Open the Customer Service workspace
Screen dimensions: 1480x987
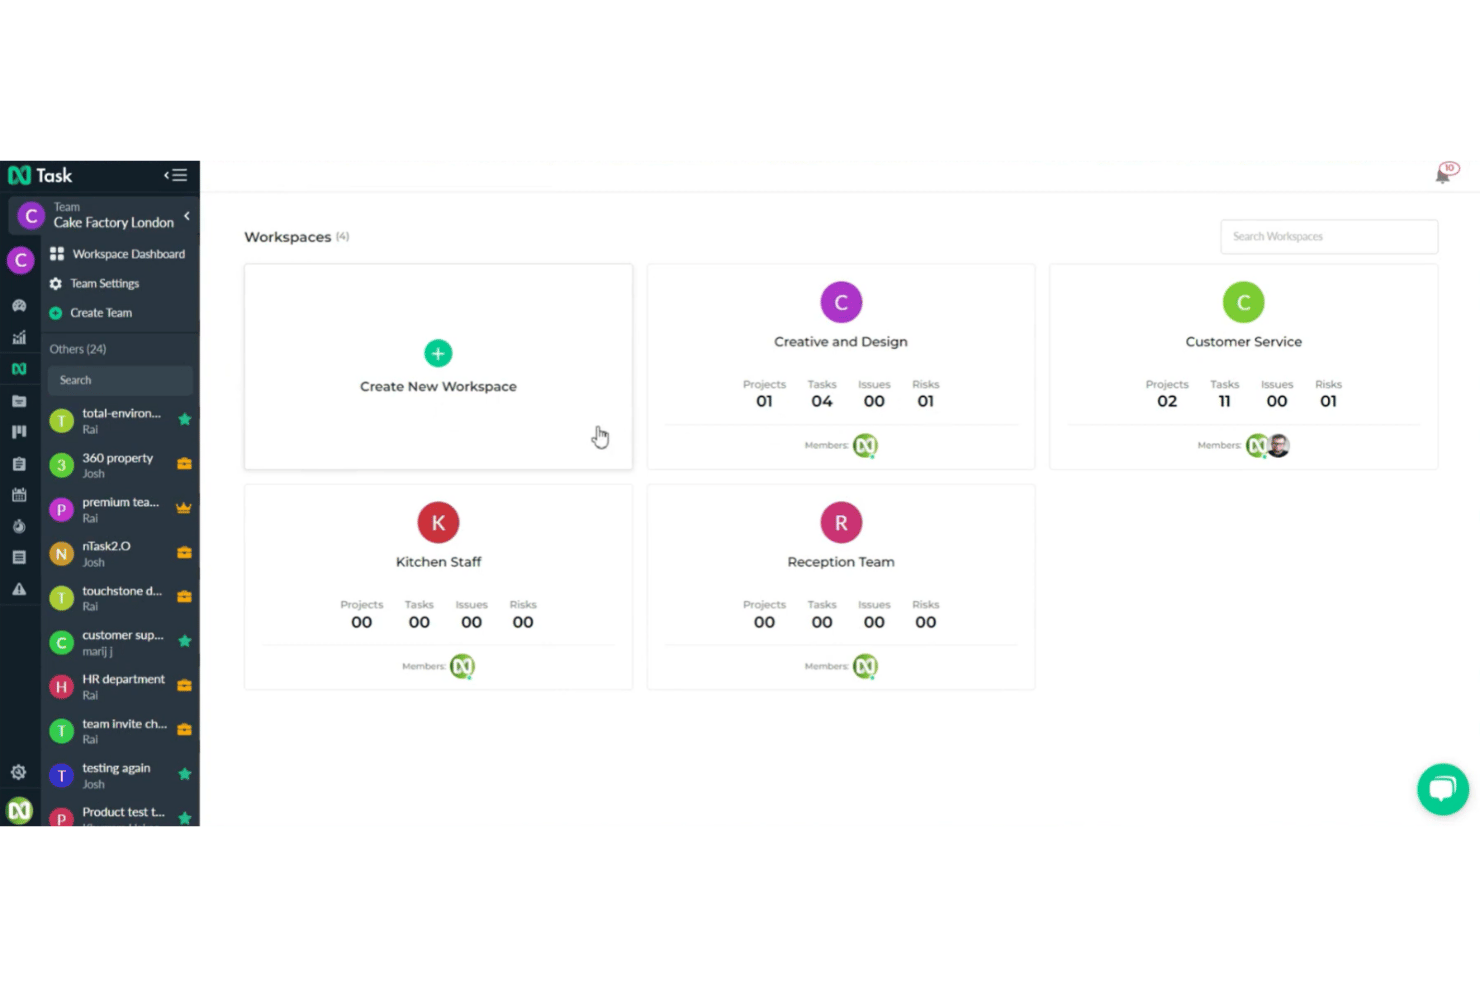pyautogui.click(x=1244, y=366)
